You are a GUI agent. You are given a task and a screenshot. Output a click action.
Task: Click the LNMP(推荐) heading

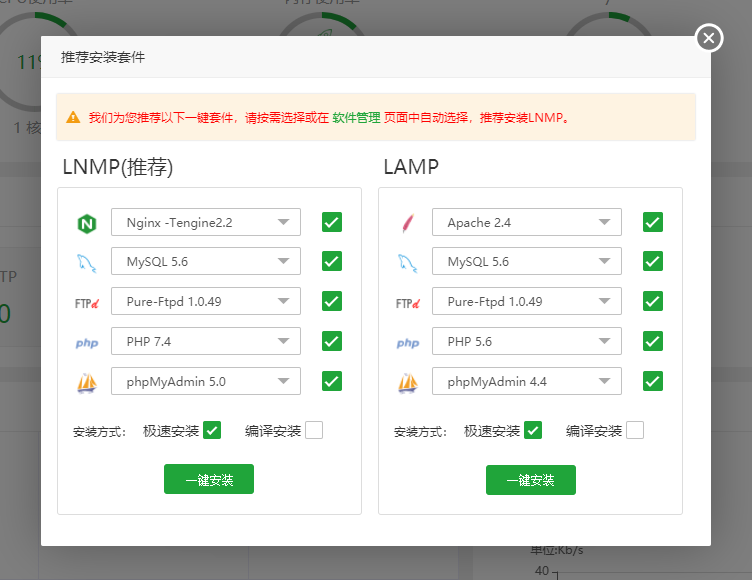click(x=118, y=167)
